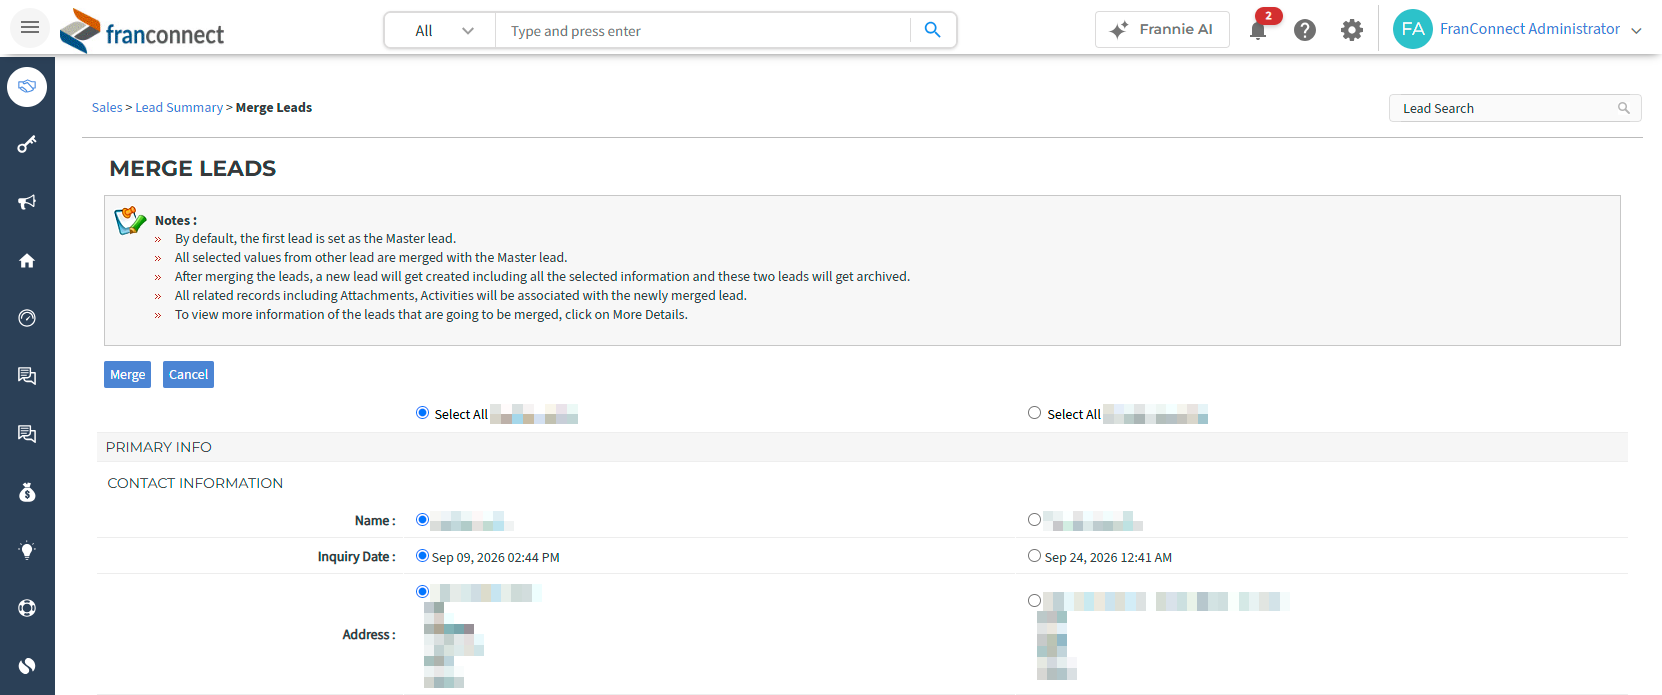The height and width of the screenshot is (695, 1662).
Task: Open Frannie AI assistant
Action: tap(1162, 30)
